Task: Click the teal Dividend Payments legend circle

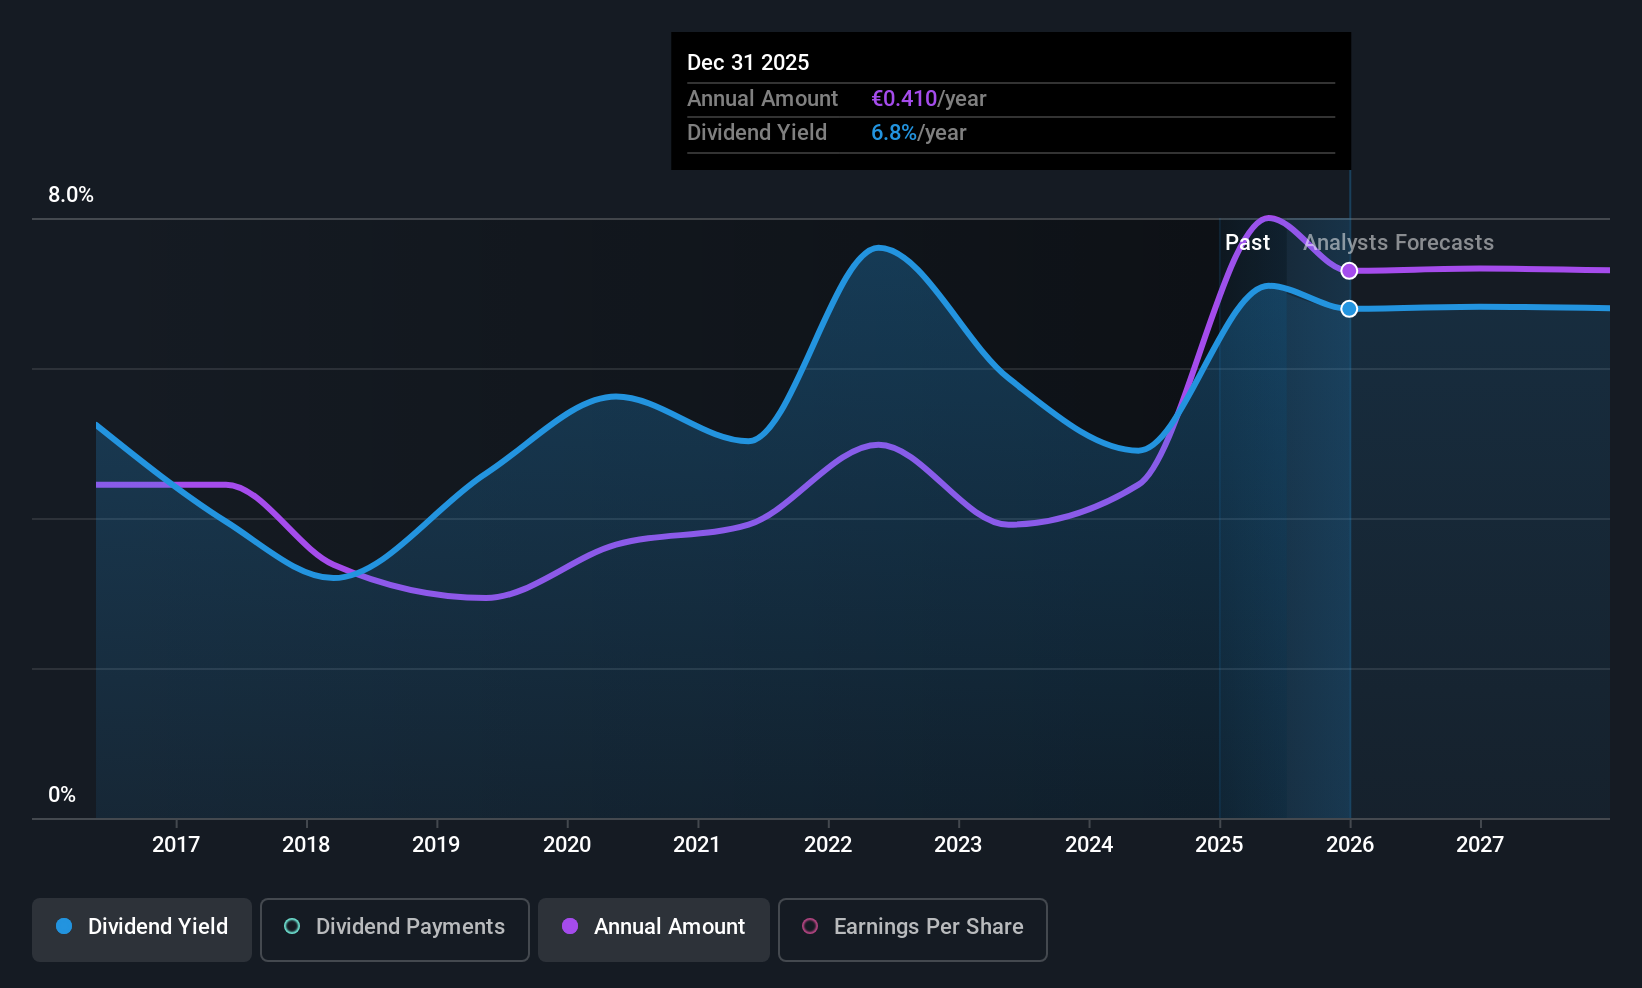Action: click(292, 926)
